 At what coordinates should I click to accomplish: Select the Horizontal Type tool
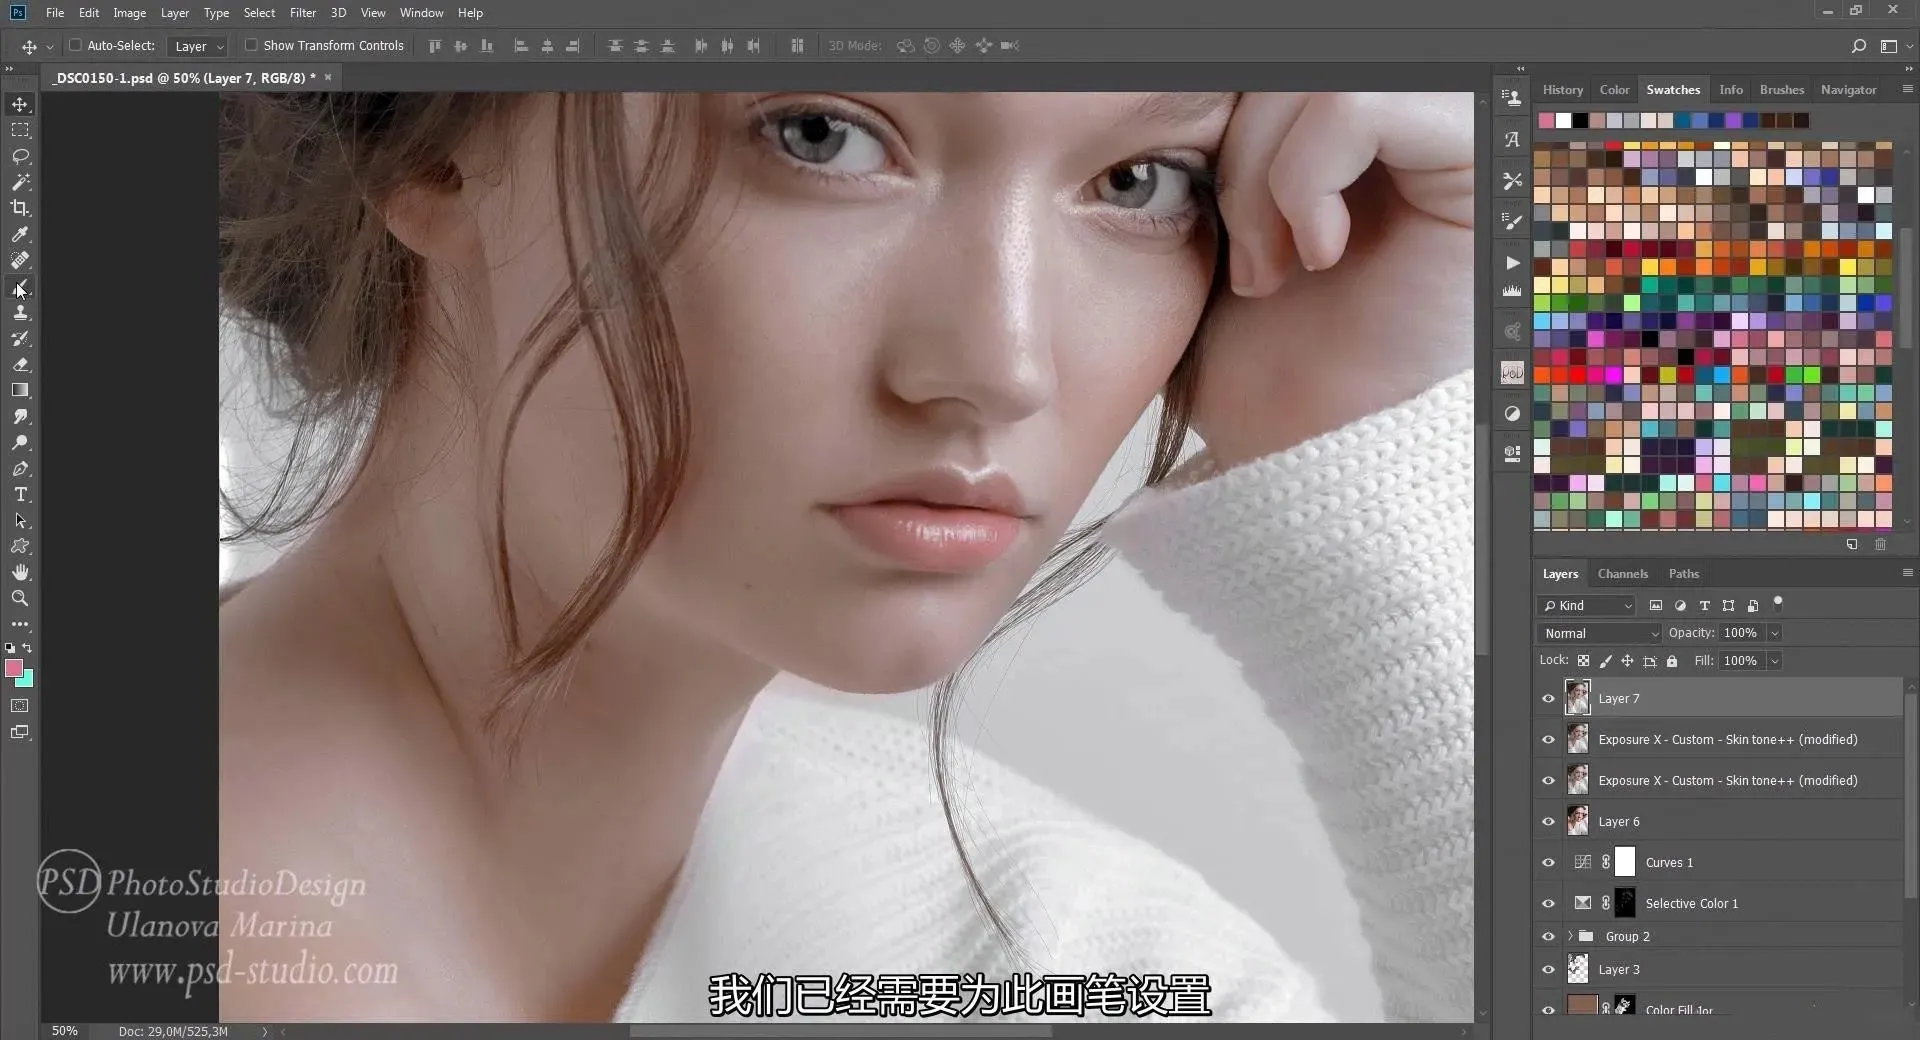20,495
